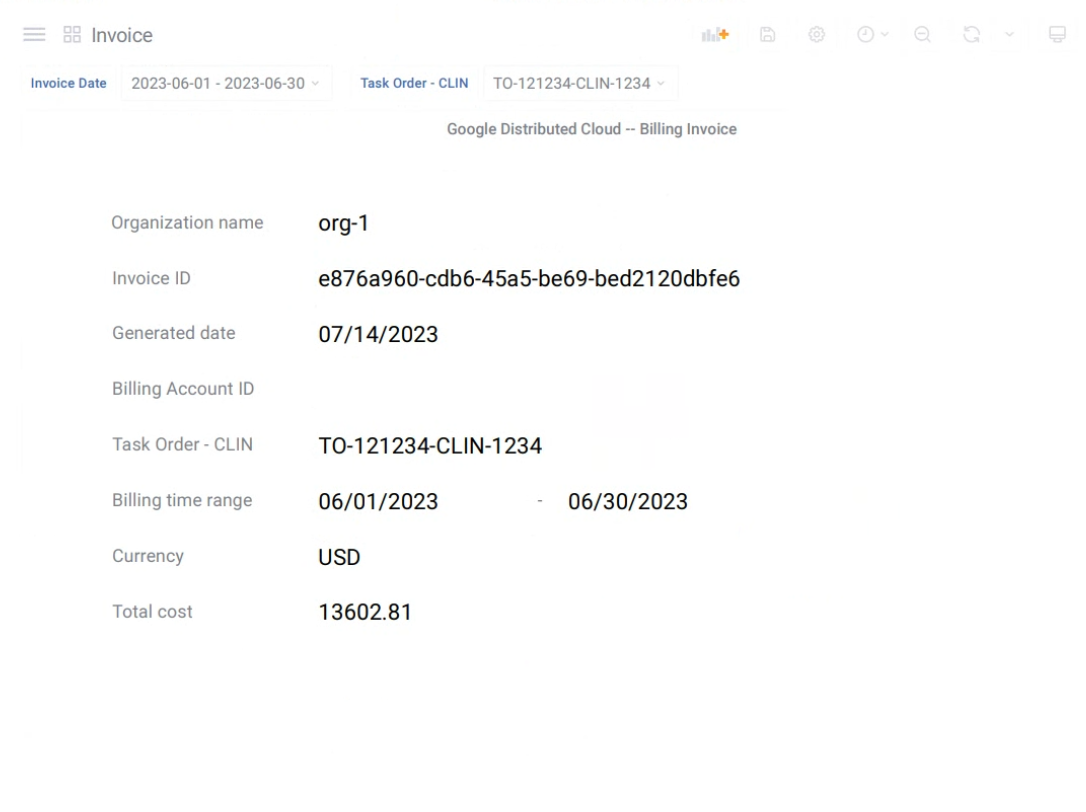Click the org-1 organization name value

point(344,223)
